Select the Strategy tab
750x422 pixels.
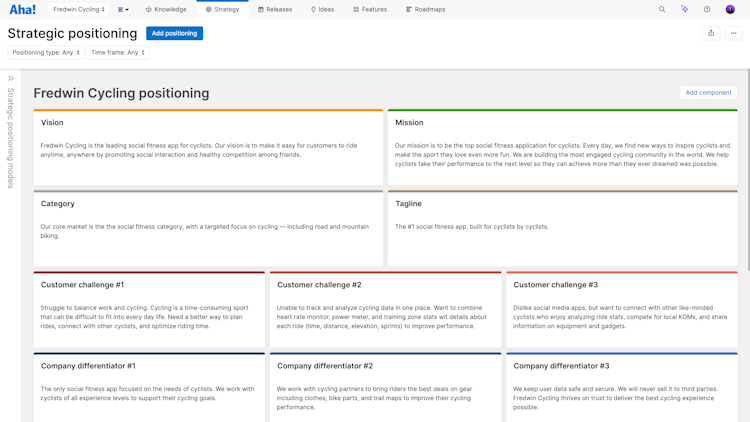(222, 10)
